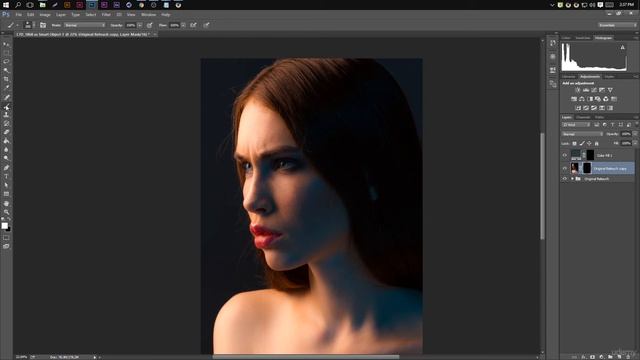Select the Move tool
The height and width of the screenshot is (360, 640).
tap(6, 44)
